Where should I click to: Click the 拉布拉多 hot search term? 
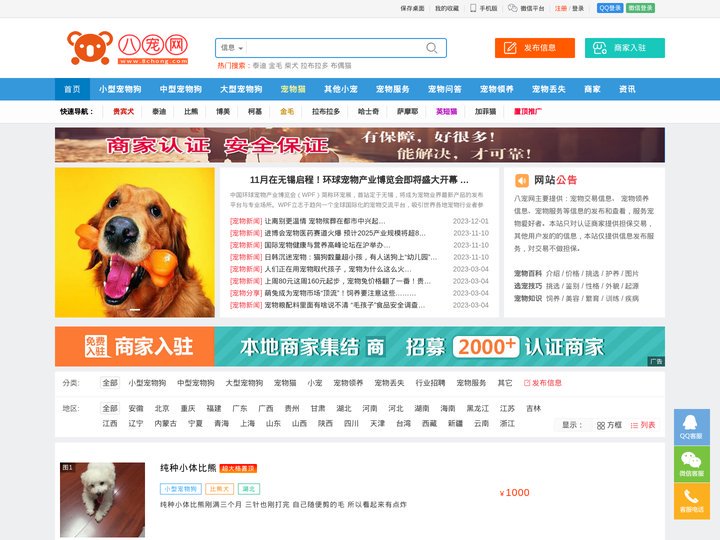point(314,66)
